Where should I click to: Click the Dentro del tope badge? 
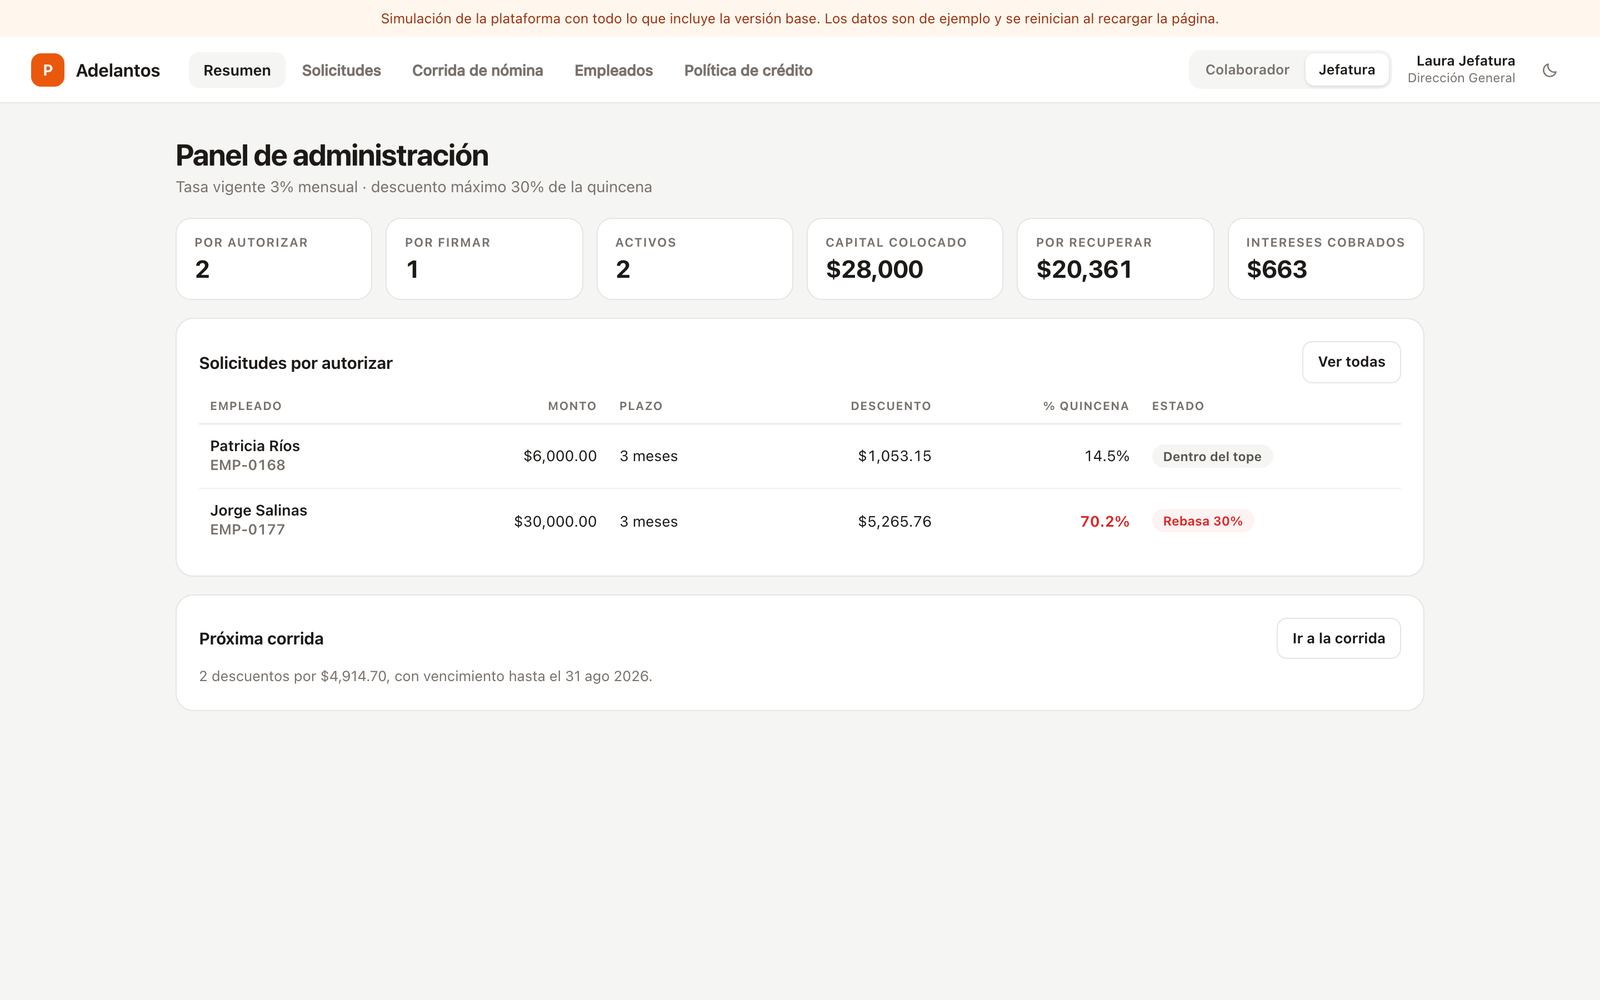tap(1212, 456)
